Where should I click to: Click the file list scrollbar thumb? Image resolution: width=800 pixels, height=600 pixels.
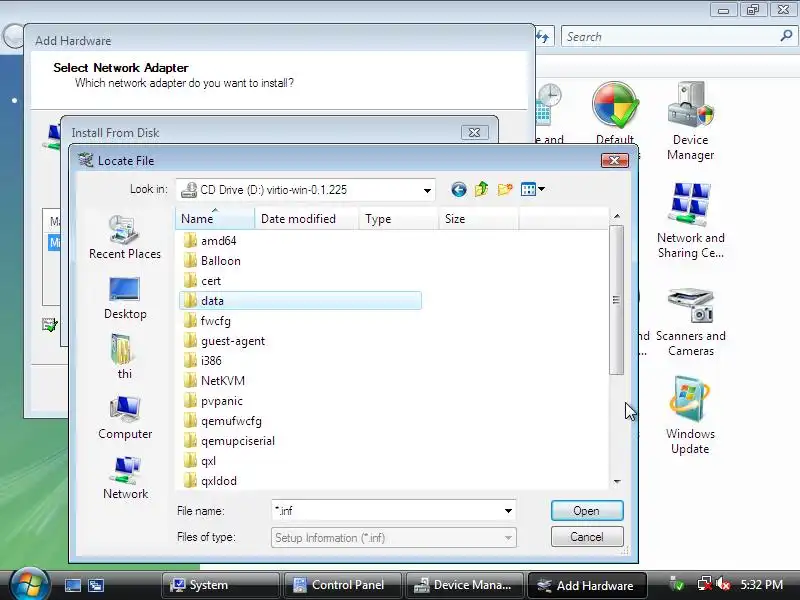pyautogui.click(x=616, y=300)
